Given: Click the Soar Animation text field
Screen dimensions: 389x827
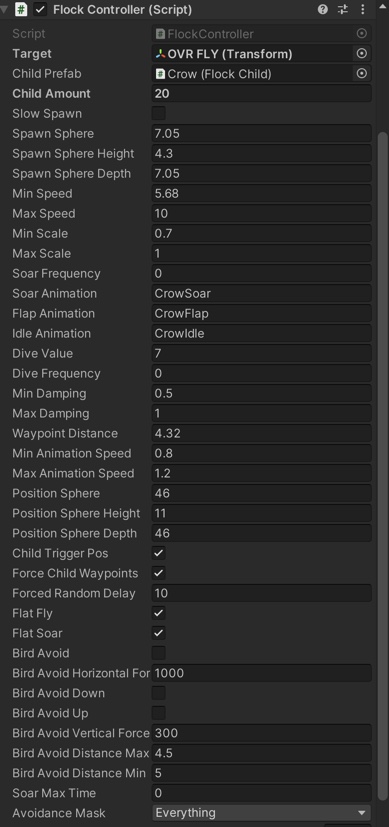Looking at the screenshot, I should coord(261,293).
